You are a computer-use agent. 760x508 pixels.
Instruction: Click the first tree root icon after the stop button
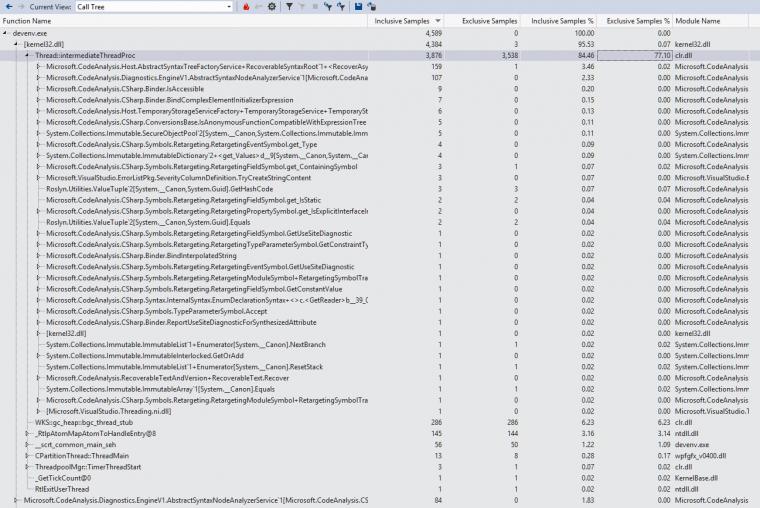click(x=328, y=7)
